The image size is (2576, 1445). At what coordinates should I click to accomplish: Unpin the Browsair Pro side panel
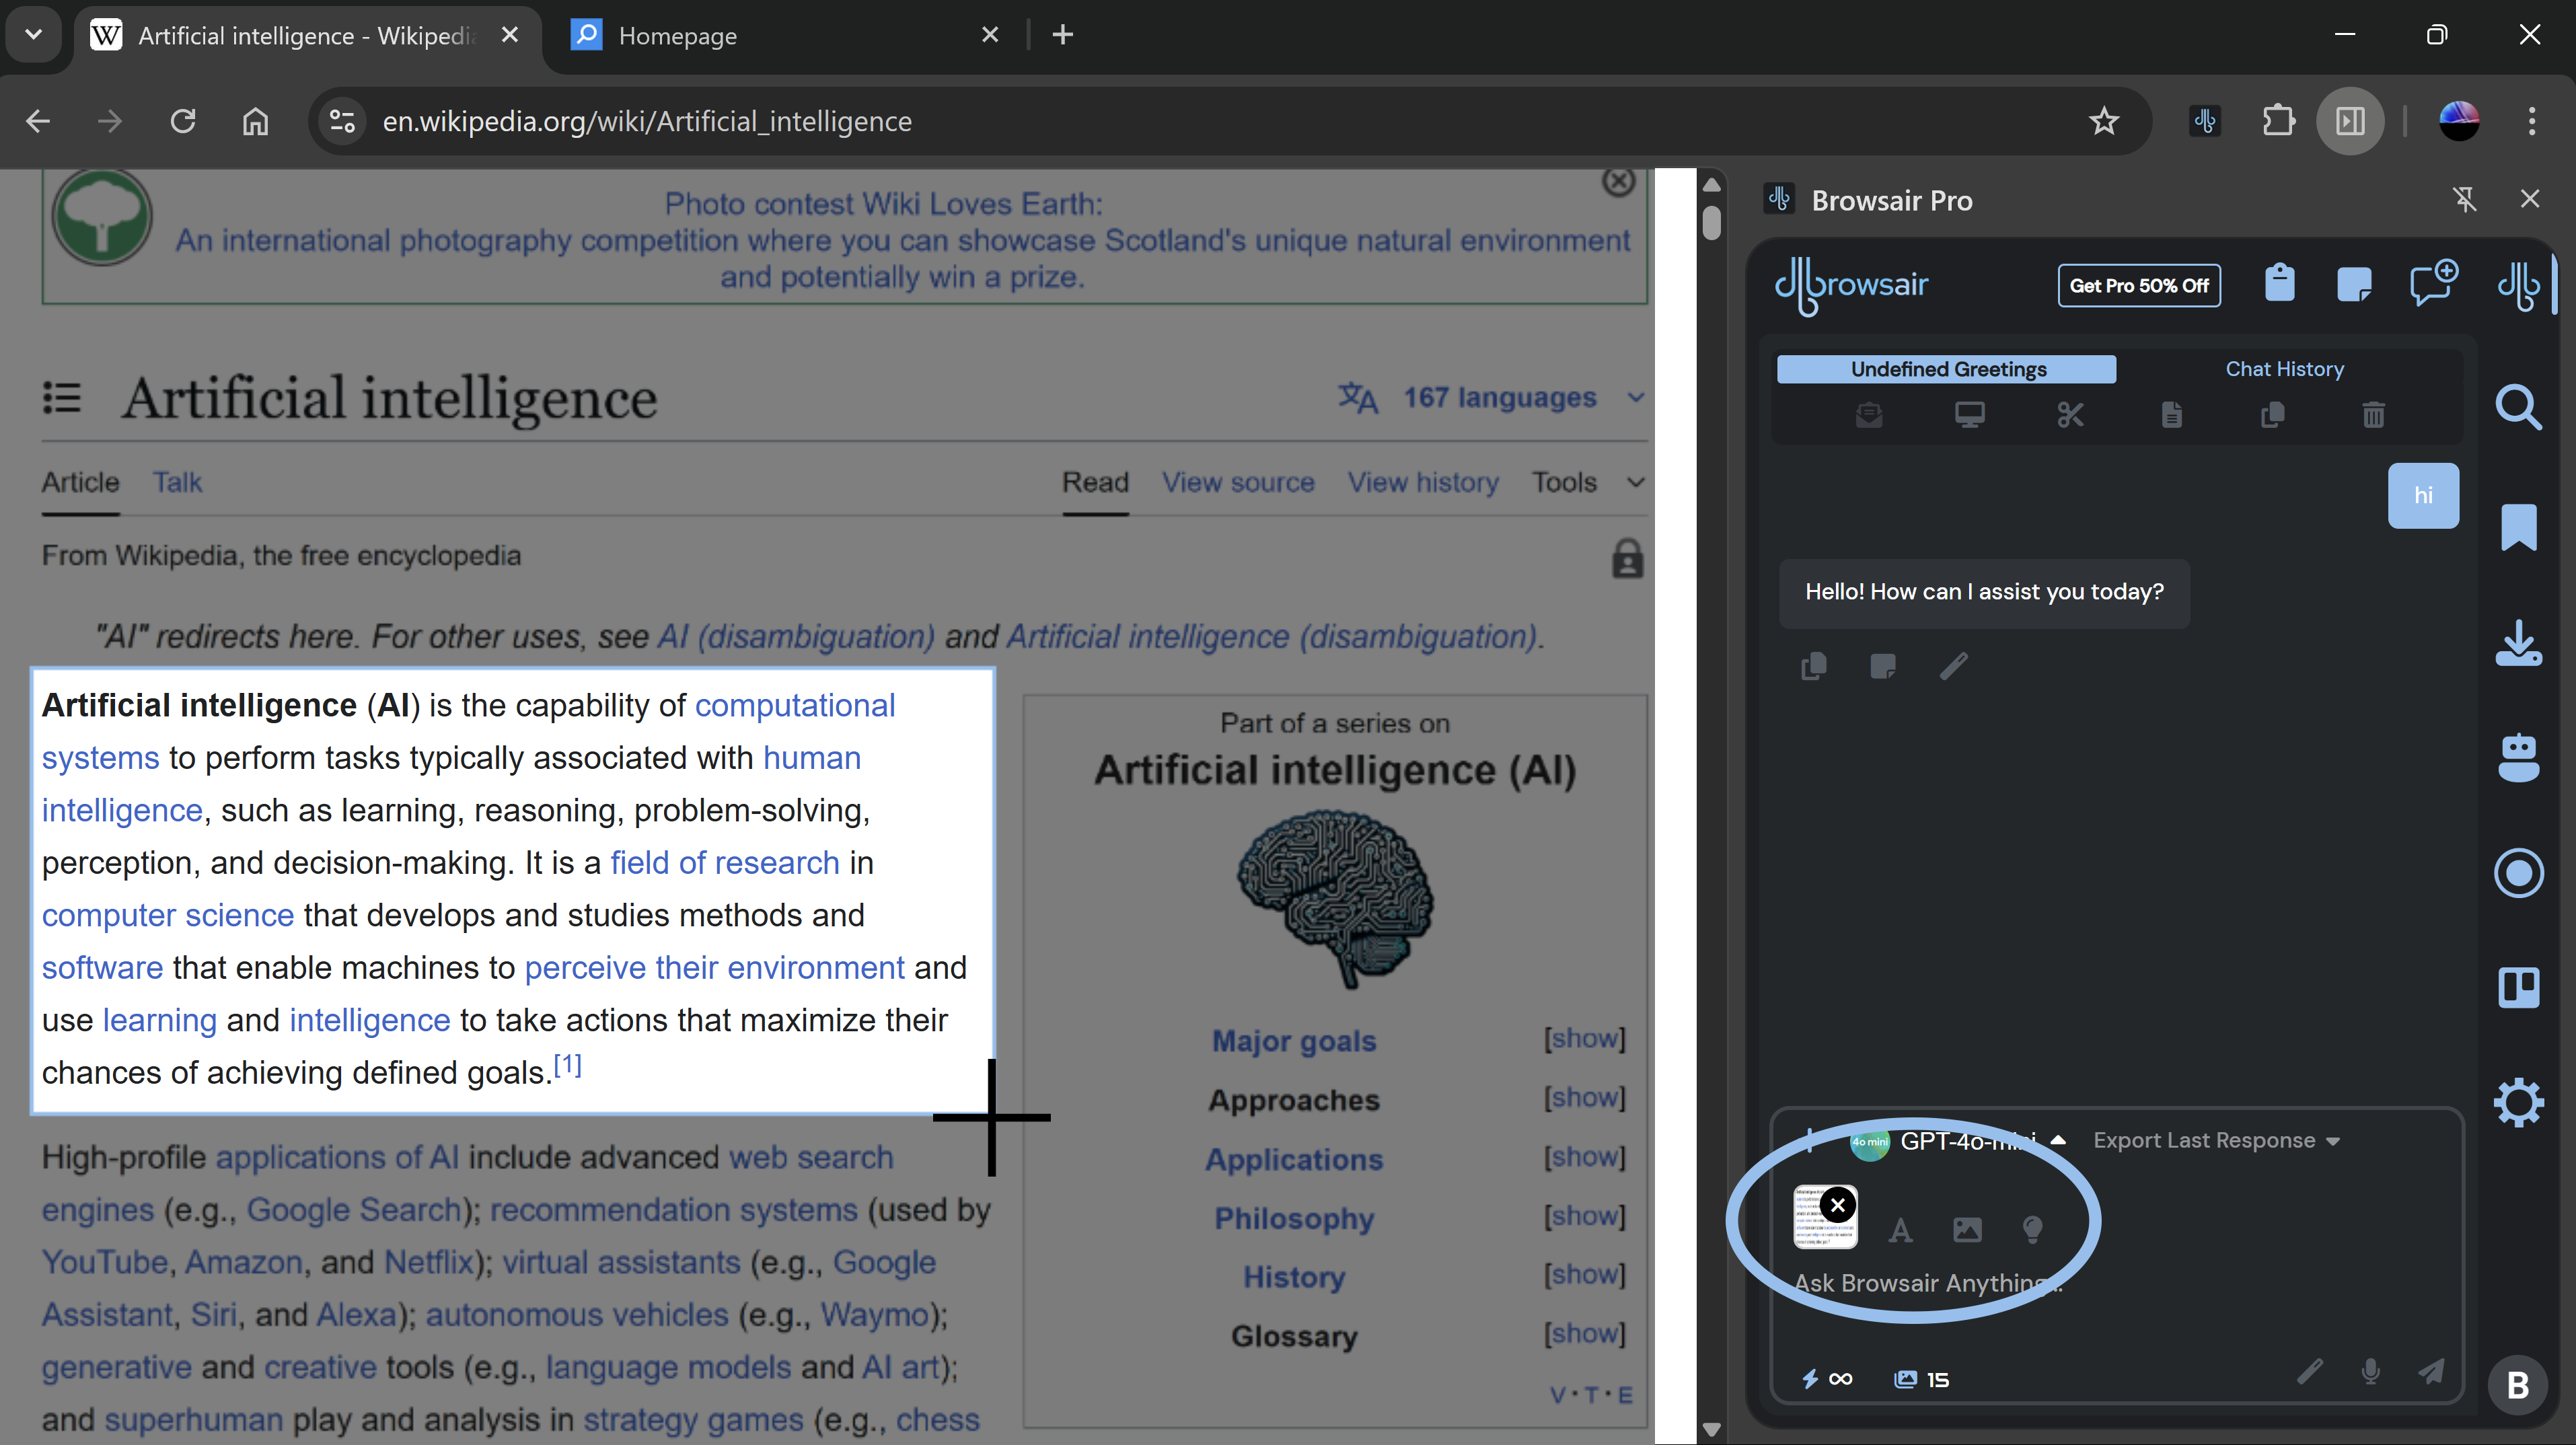click(x=2464, y=199)
